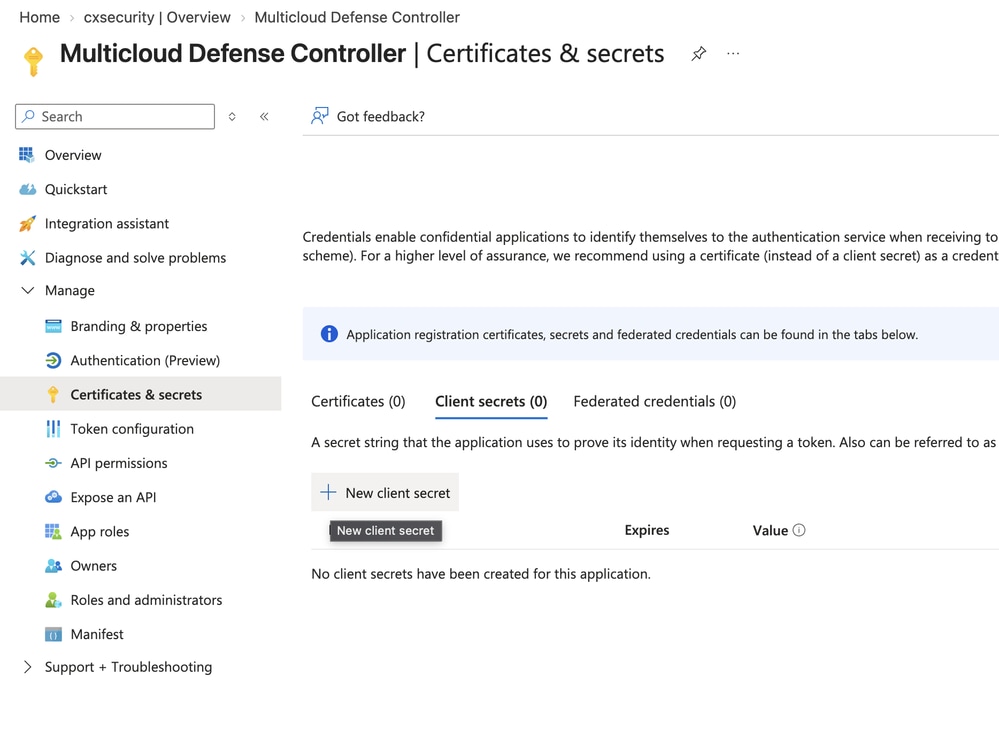Click the Value column info icon
Screen dimensions: 999x753
coord(799,530)
